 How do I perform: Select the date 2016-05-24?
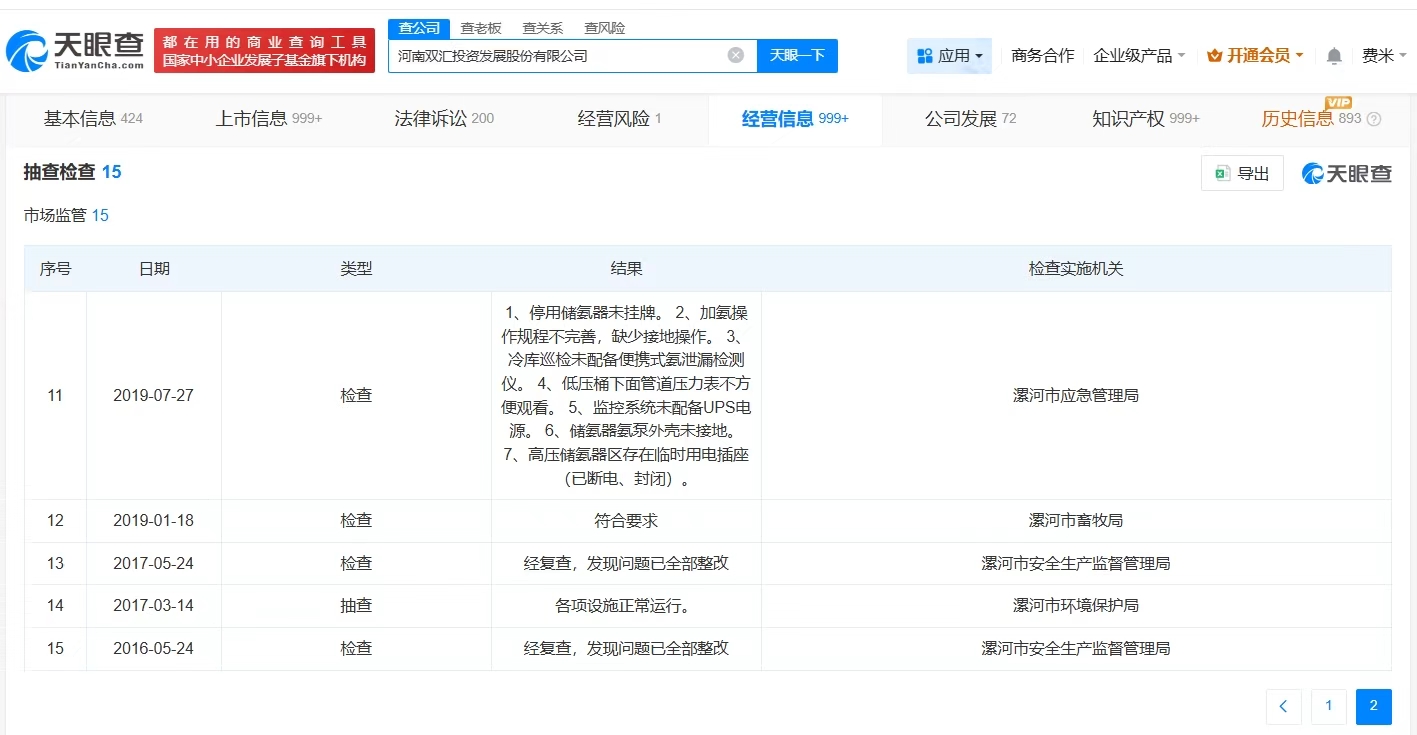[154, 649]
